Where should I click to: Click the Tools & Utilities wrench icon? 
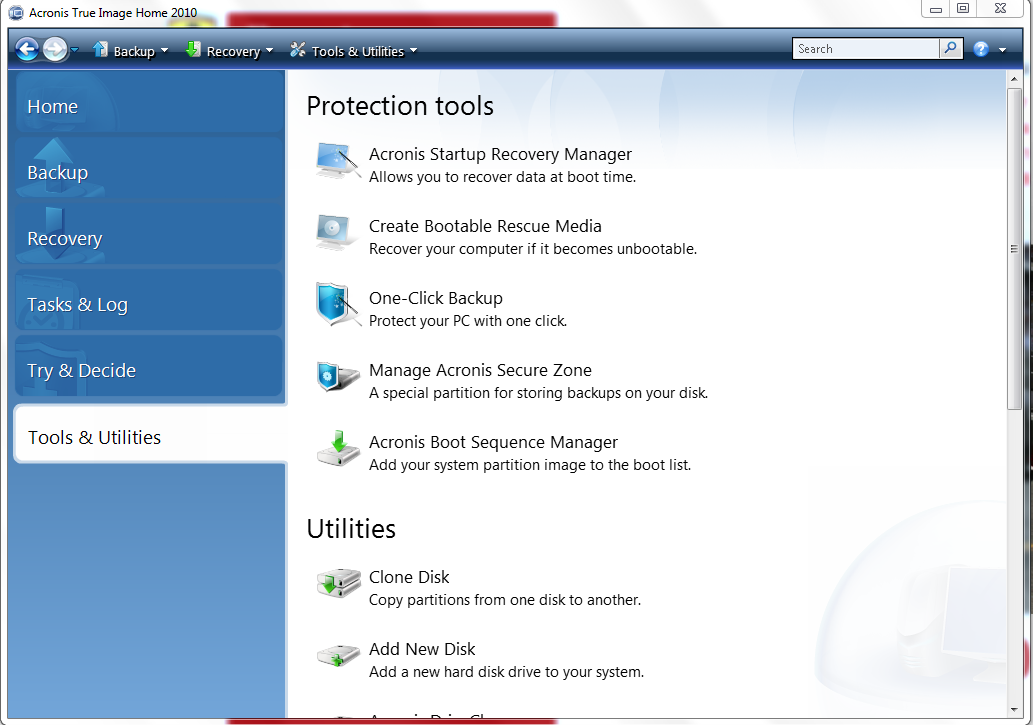click(298, 49)
